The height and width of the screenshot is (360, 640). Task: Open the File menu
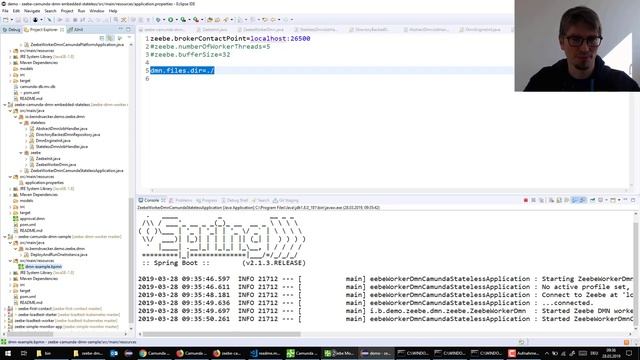tap(5, 11)
